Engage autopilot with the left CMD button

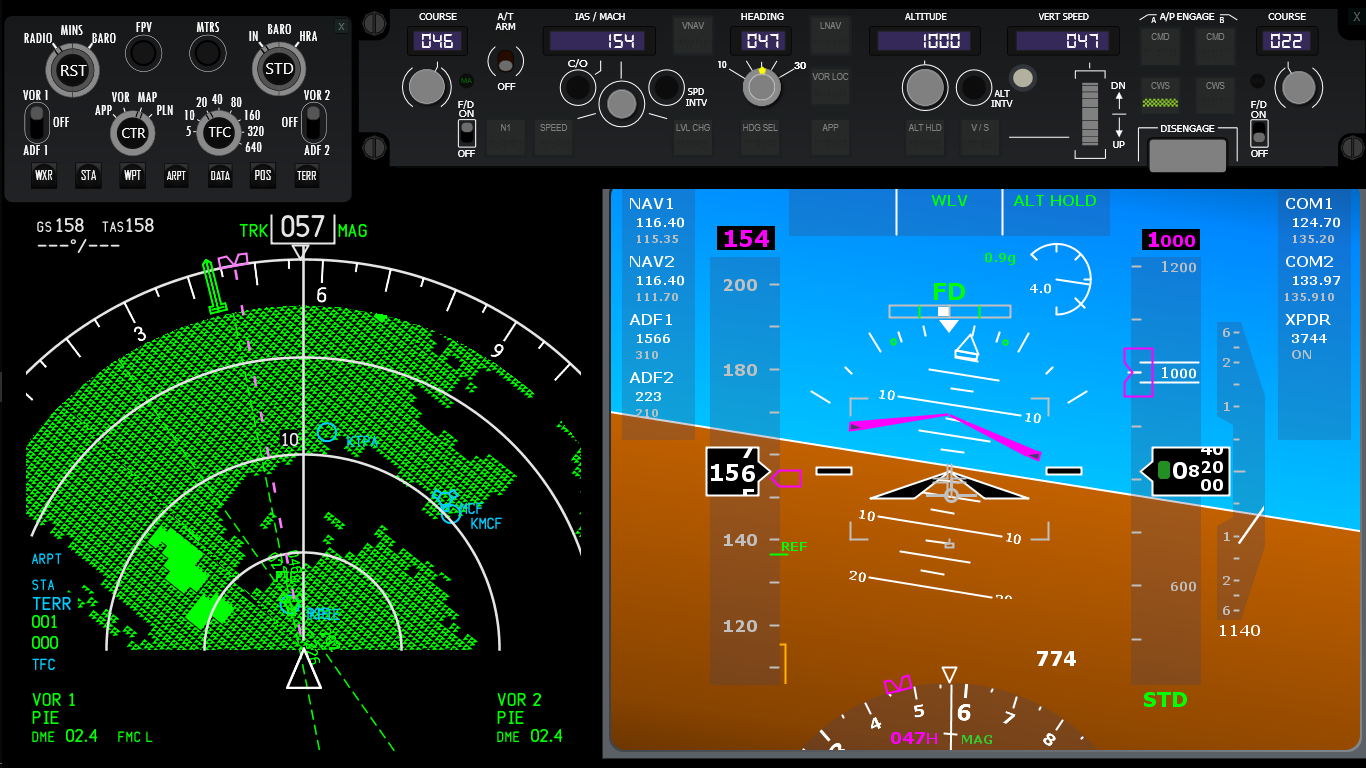(x=1160, y=44)
